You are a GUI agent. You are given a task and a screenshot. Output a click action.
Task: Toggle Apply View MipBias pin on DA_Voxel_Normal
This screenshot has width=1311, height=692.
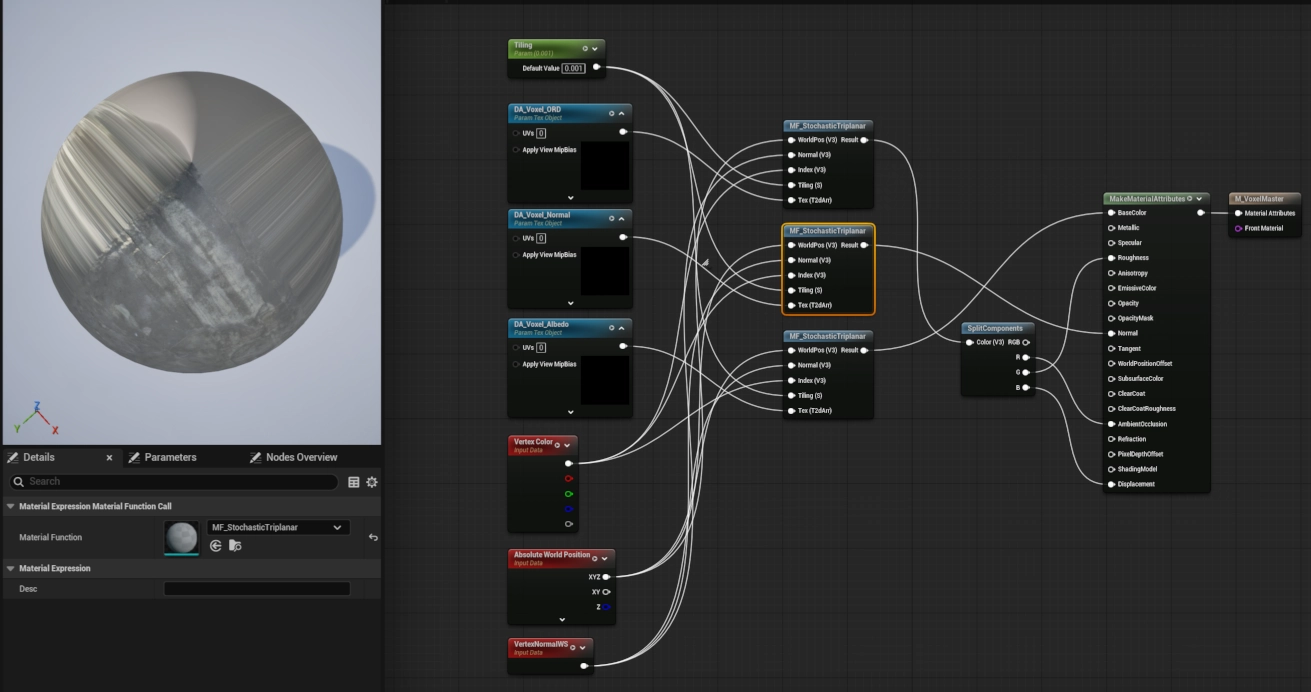click(516, 255)
